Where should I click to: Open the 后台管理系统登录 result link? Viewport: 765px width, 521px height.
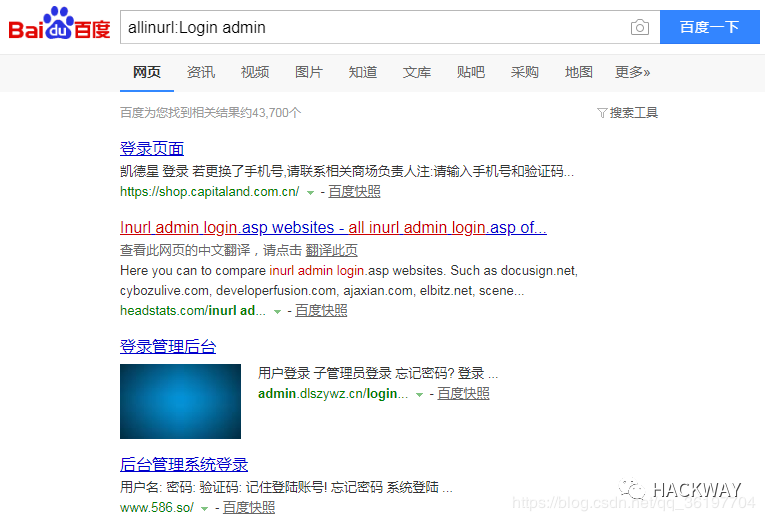click(184, 464)
